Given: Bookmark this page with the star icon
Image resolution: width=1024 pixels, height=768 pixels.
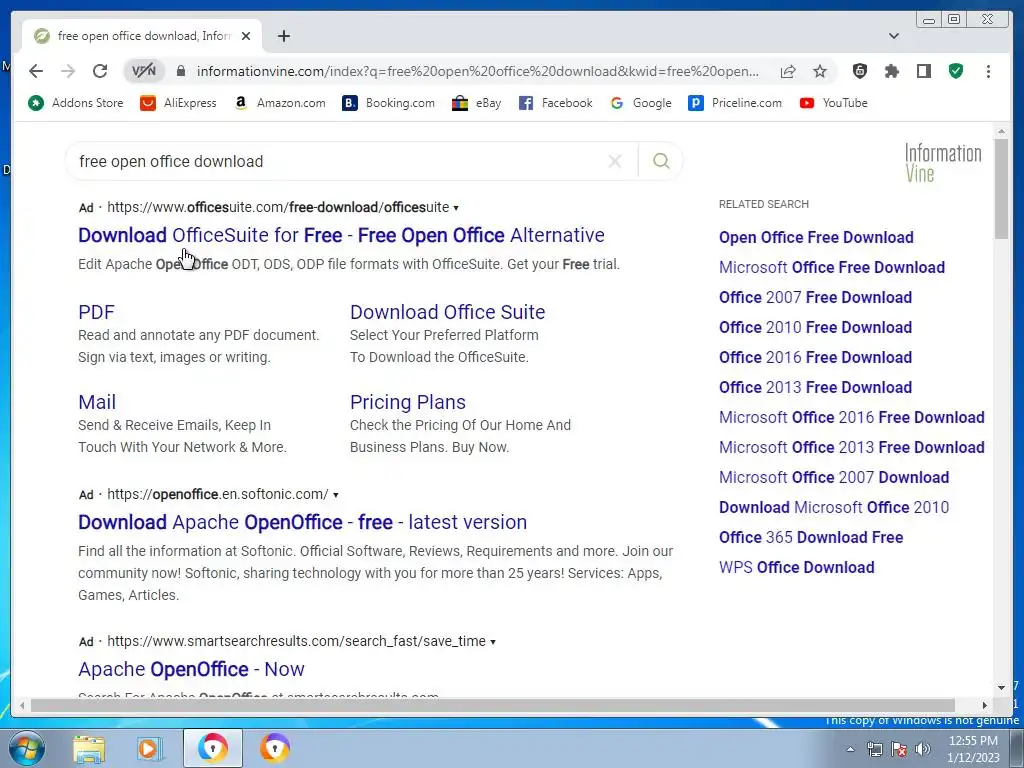Looking at the screenshot, I should point(820,71).
